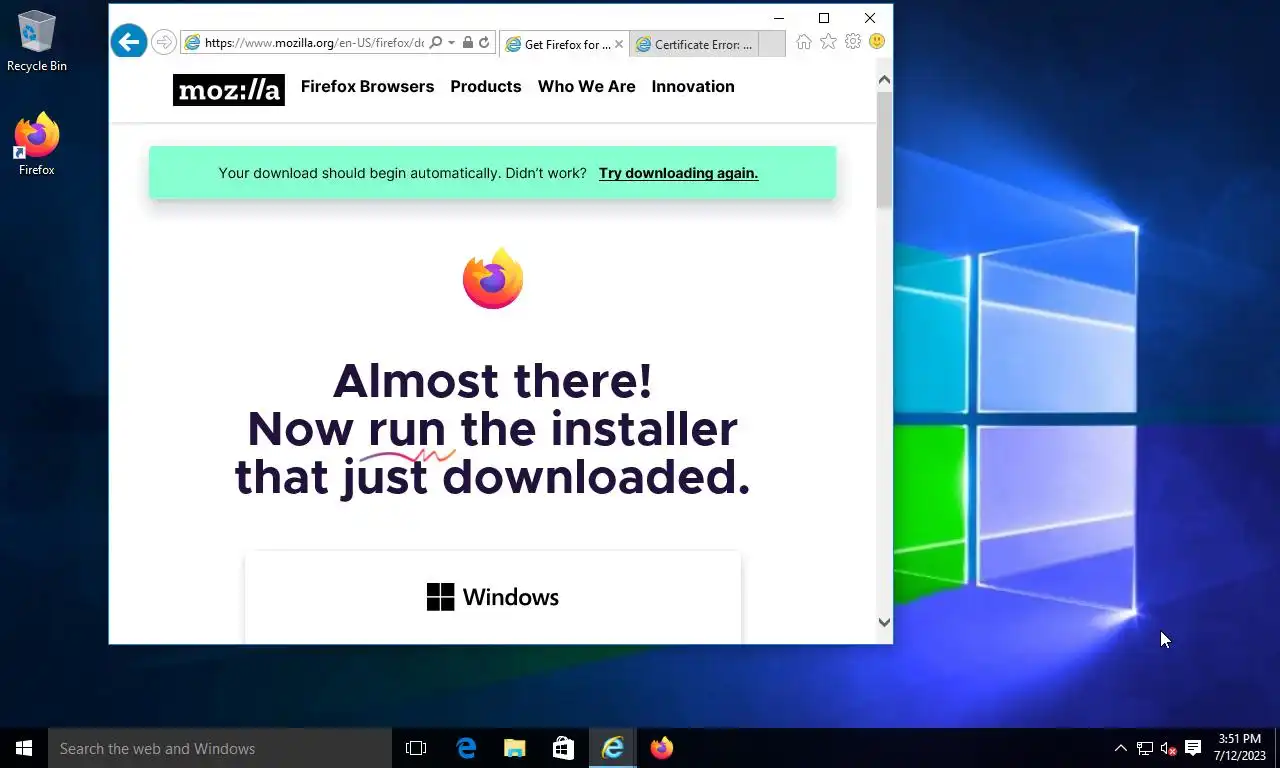Select the Firefox desktop shortcut
Image resolution: width=1280 pixels, height=768 pixels.
coord(37,145)
